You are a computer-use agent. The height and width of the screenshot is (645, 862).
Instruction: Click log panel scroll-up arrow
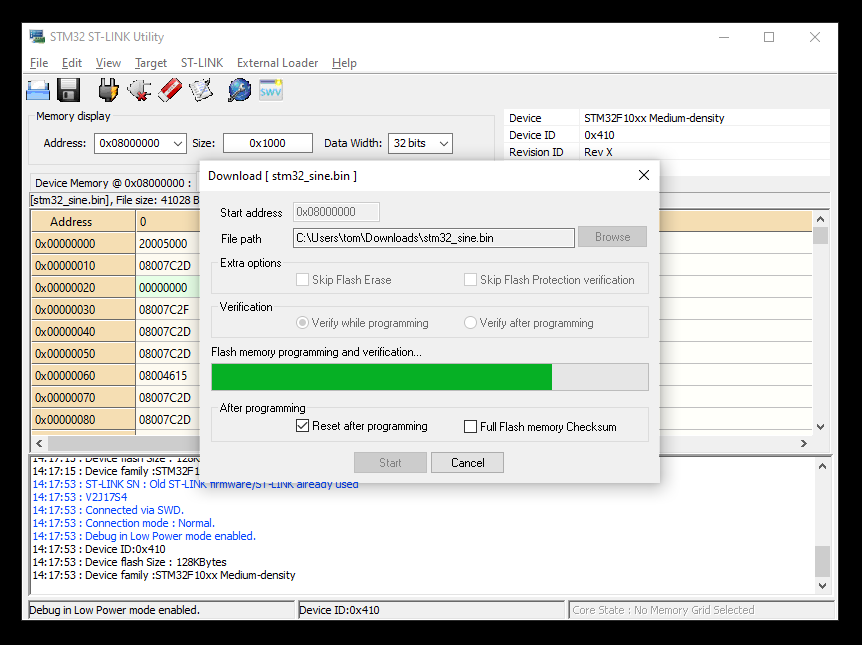tap(822, 466)
